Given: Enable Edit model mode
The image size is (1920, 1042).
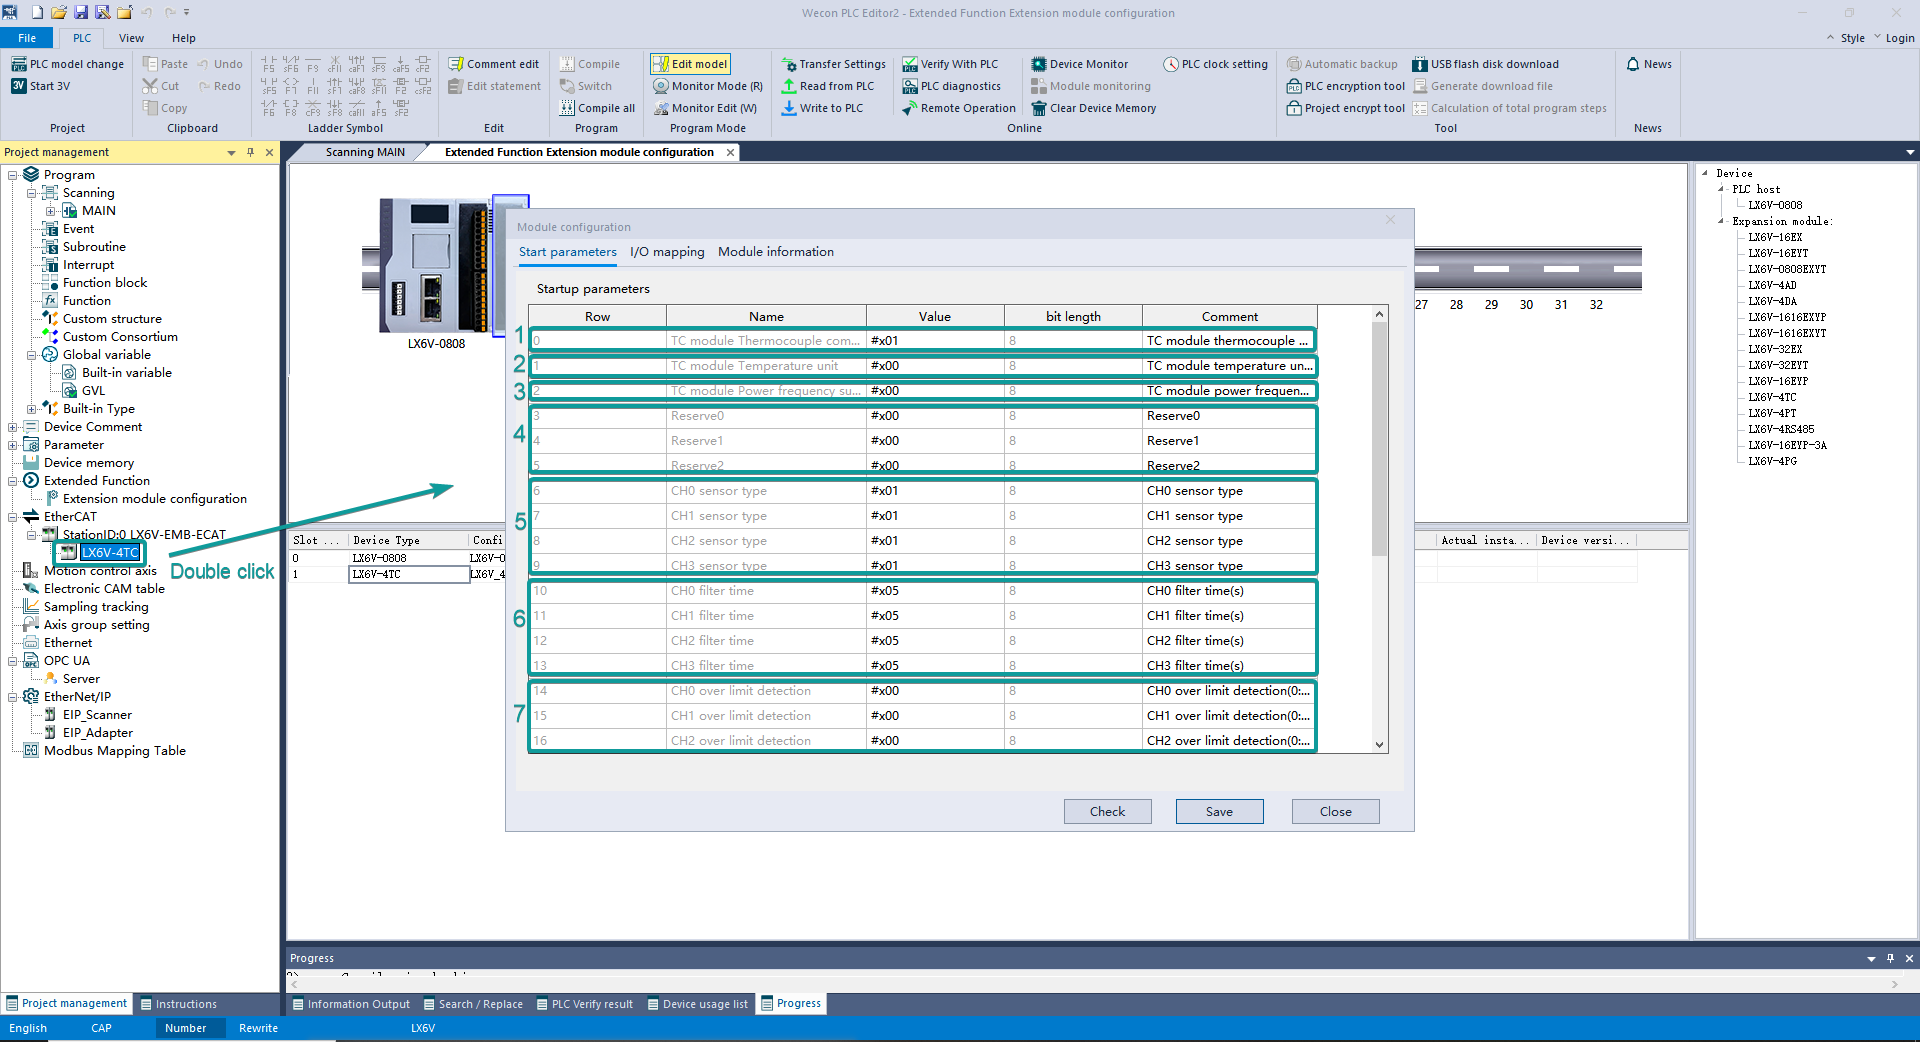Looking at the screenshot, I should (x=690, y=64).
